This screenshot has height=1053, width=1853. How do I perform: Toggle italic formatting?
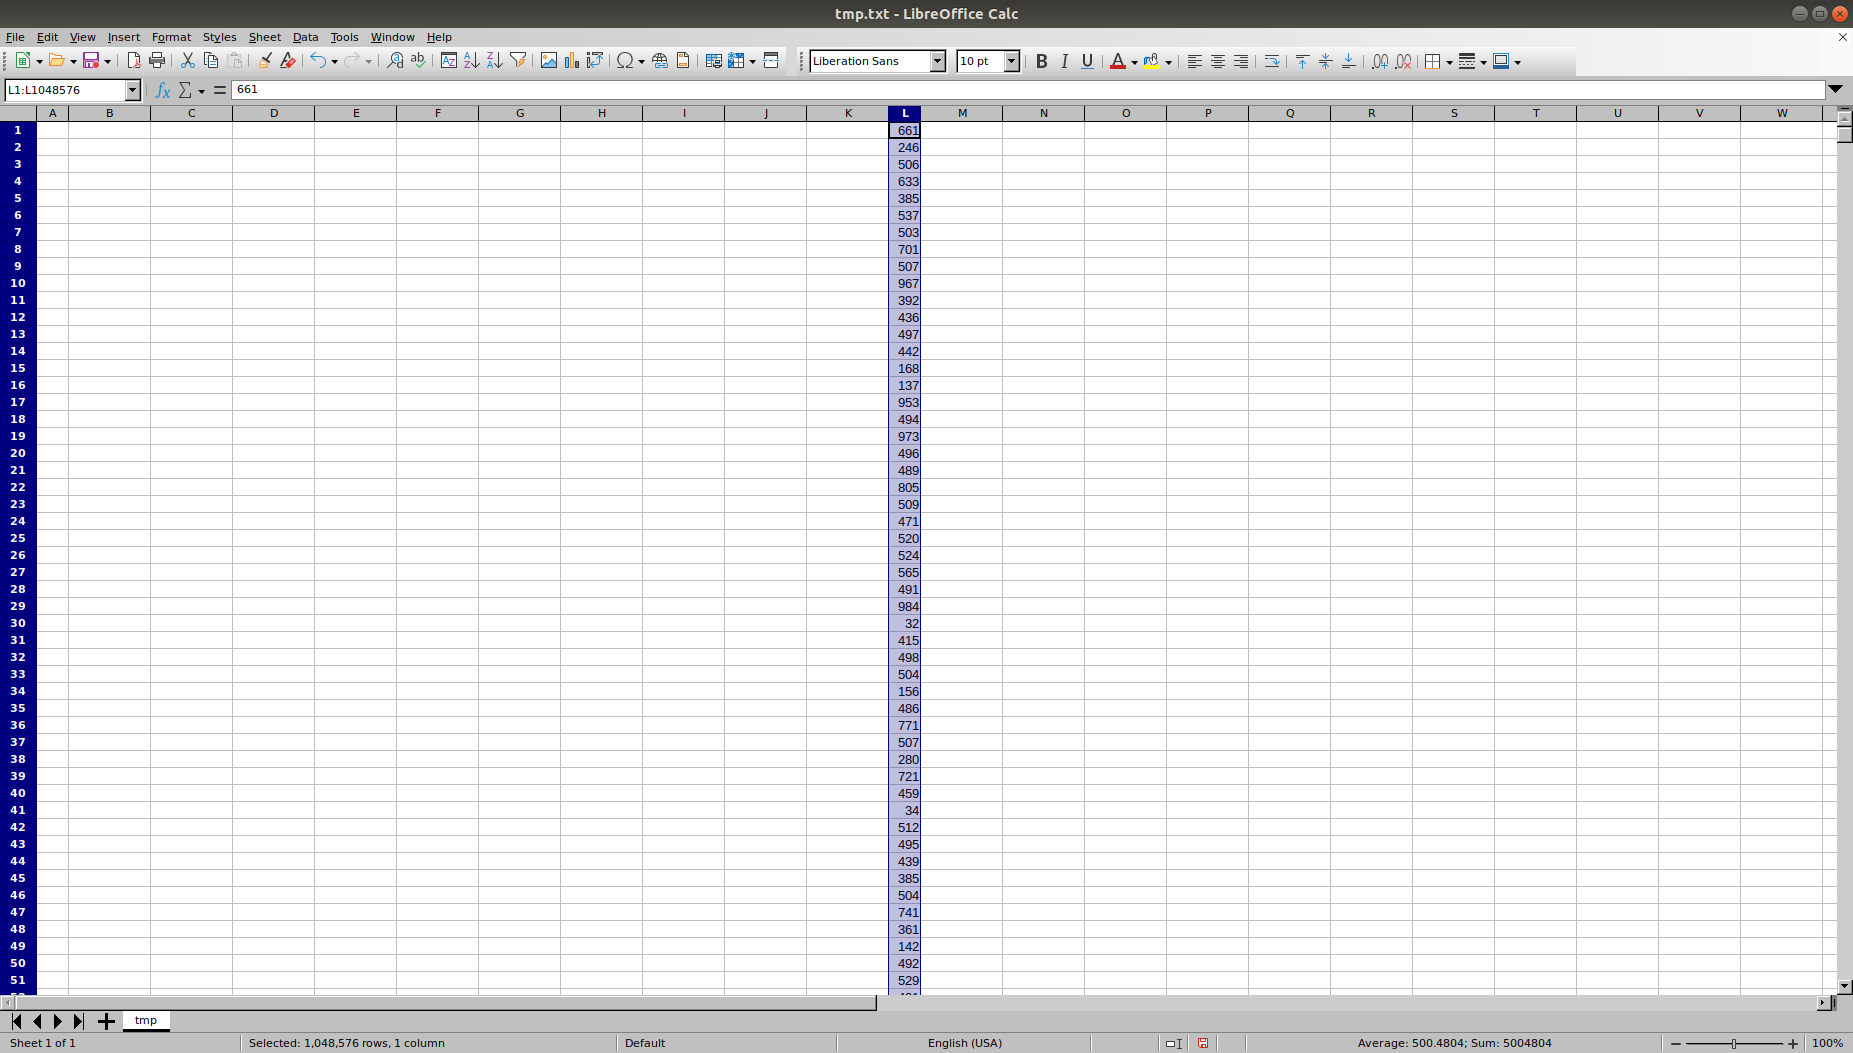pyautogui.click(x=1064, y=61)
